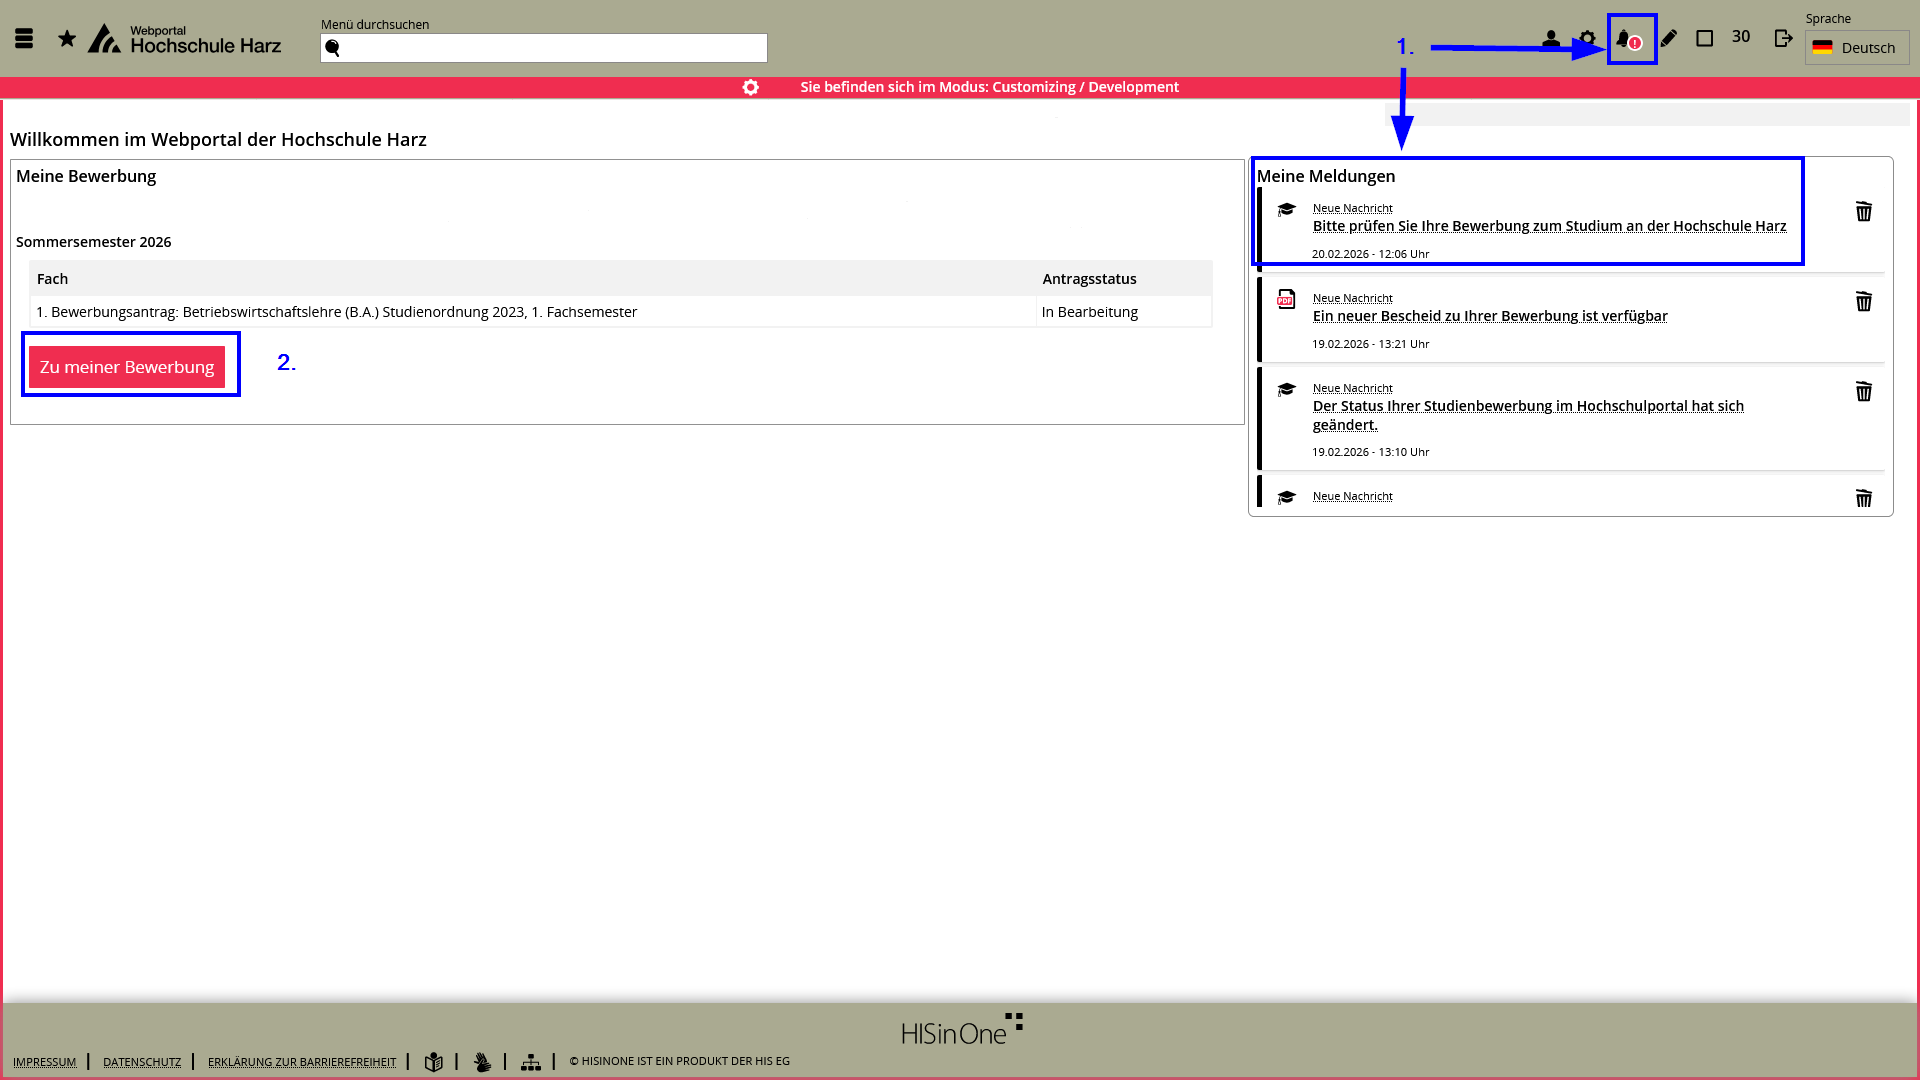Open the Datenschutz footer link
The image size is (1920, 1080).
tap(142, 1062)
